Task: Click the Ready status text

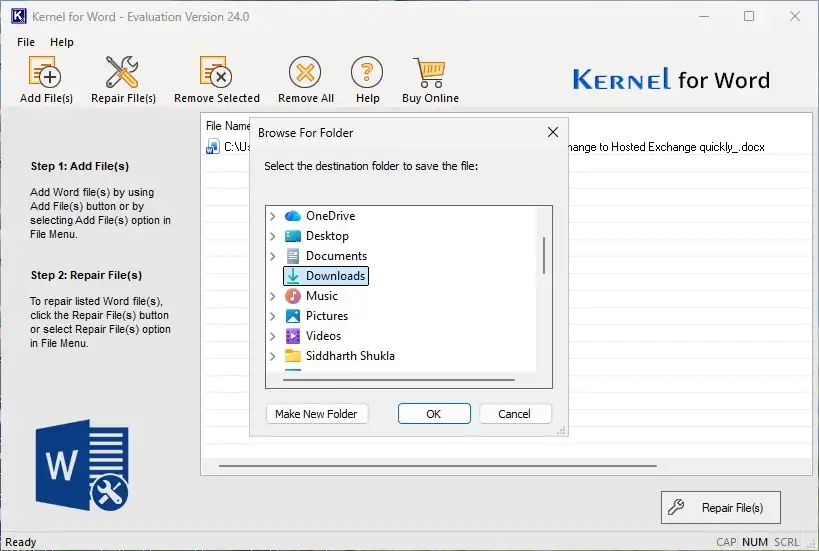Action: click(20, 542)
